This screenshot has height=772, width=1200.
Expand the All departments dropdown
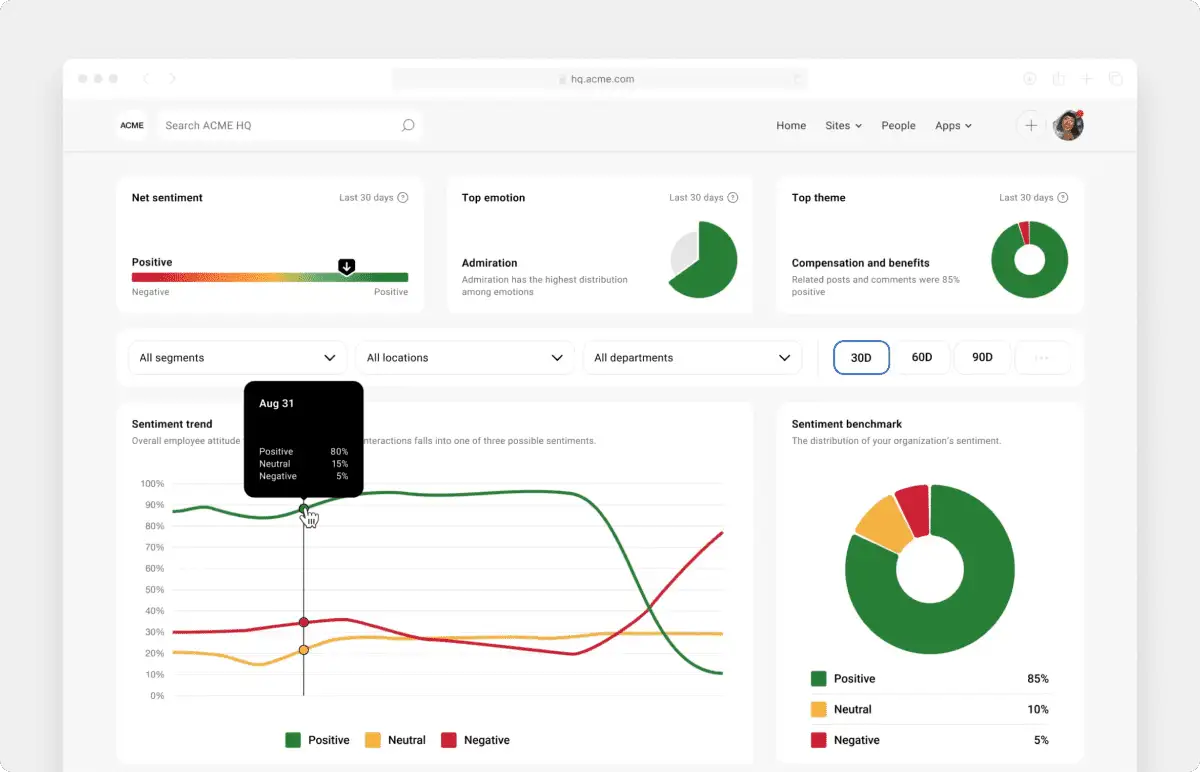tap(692, 358)
